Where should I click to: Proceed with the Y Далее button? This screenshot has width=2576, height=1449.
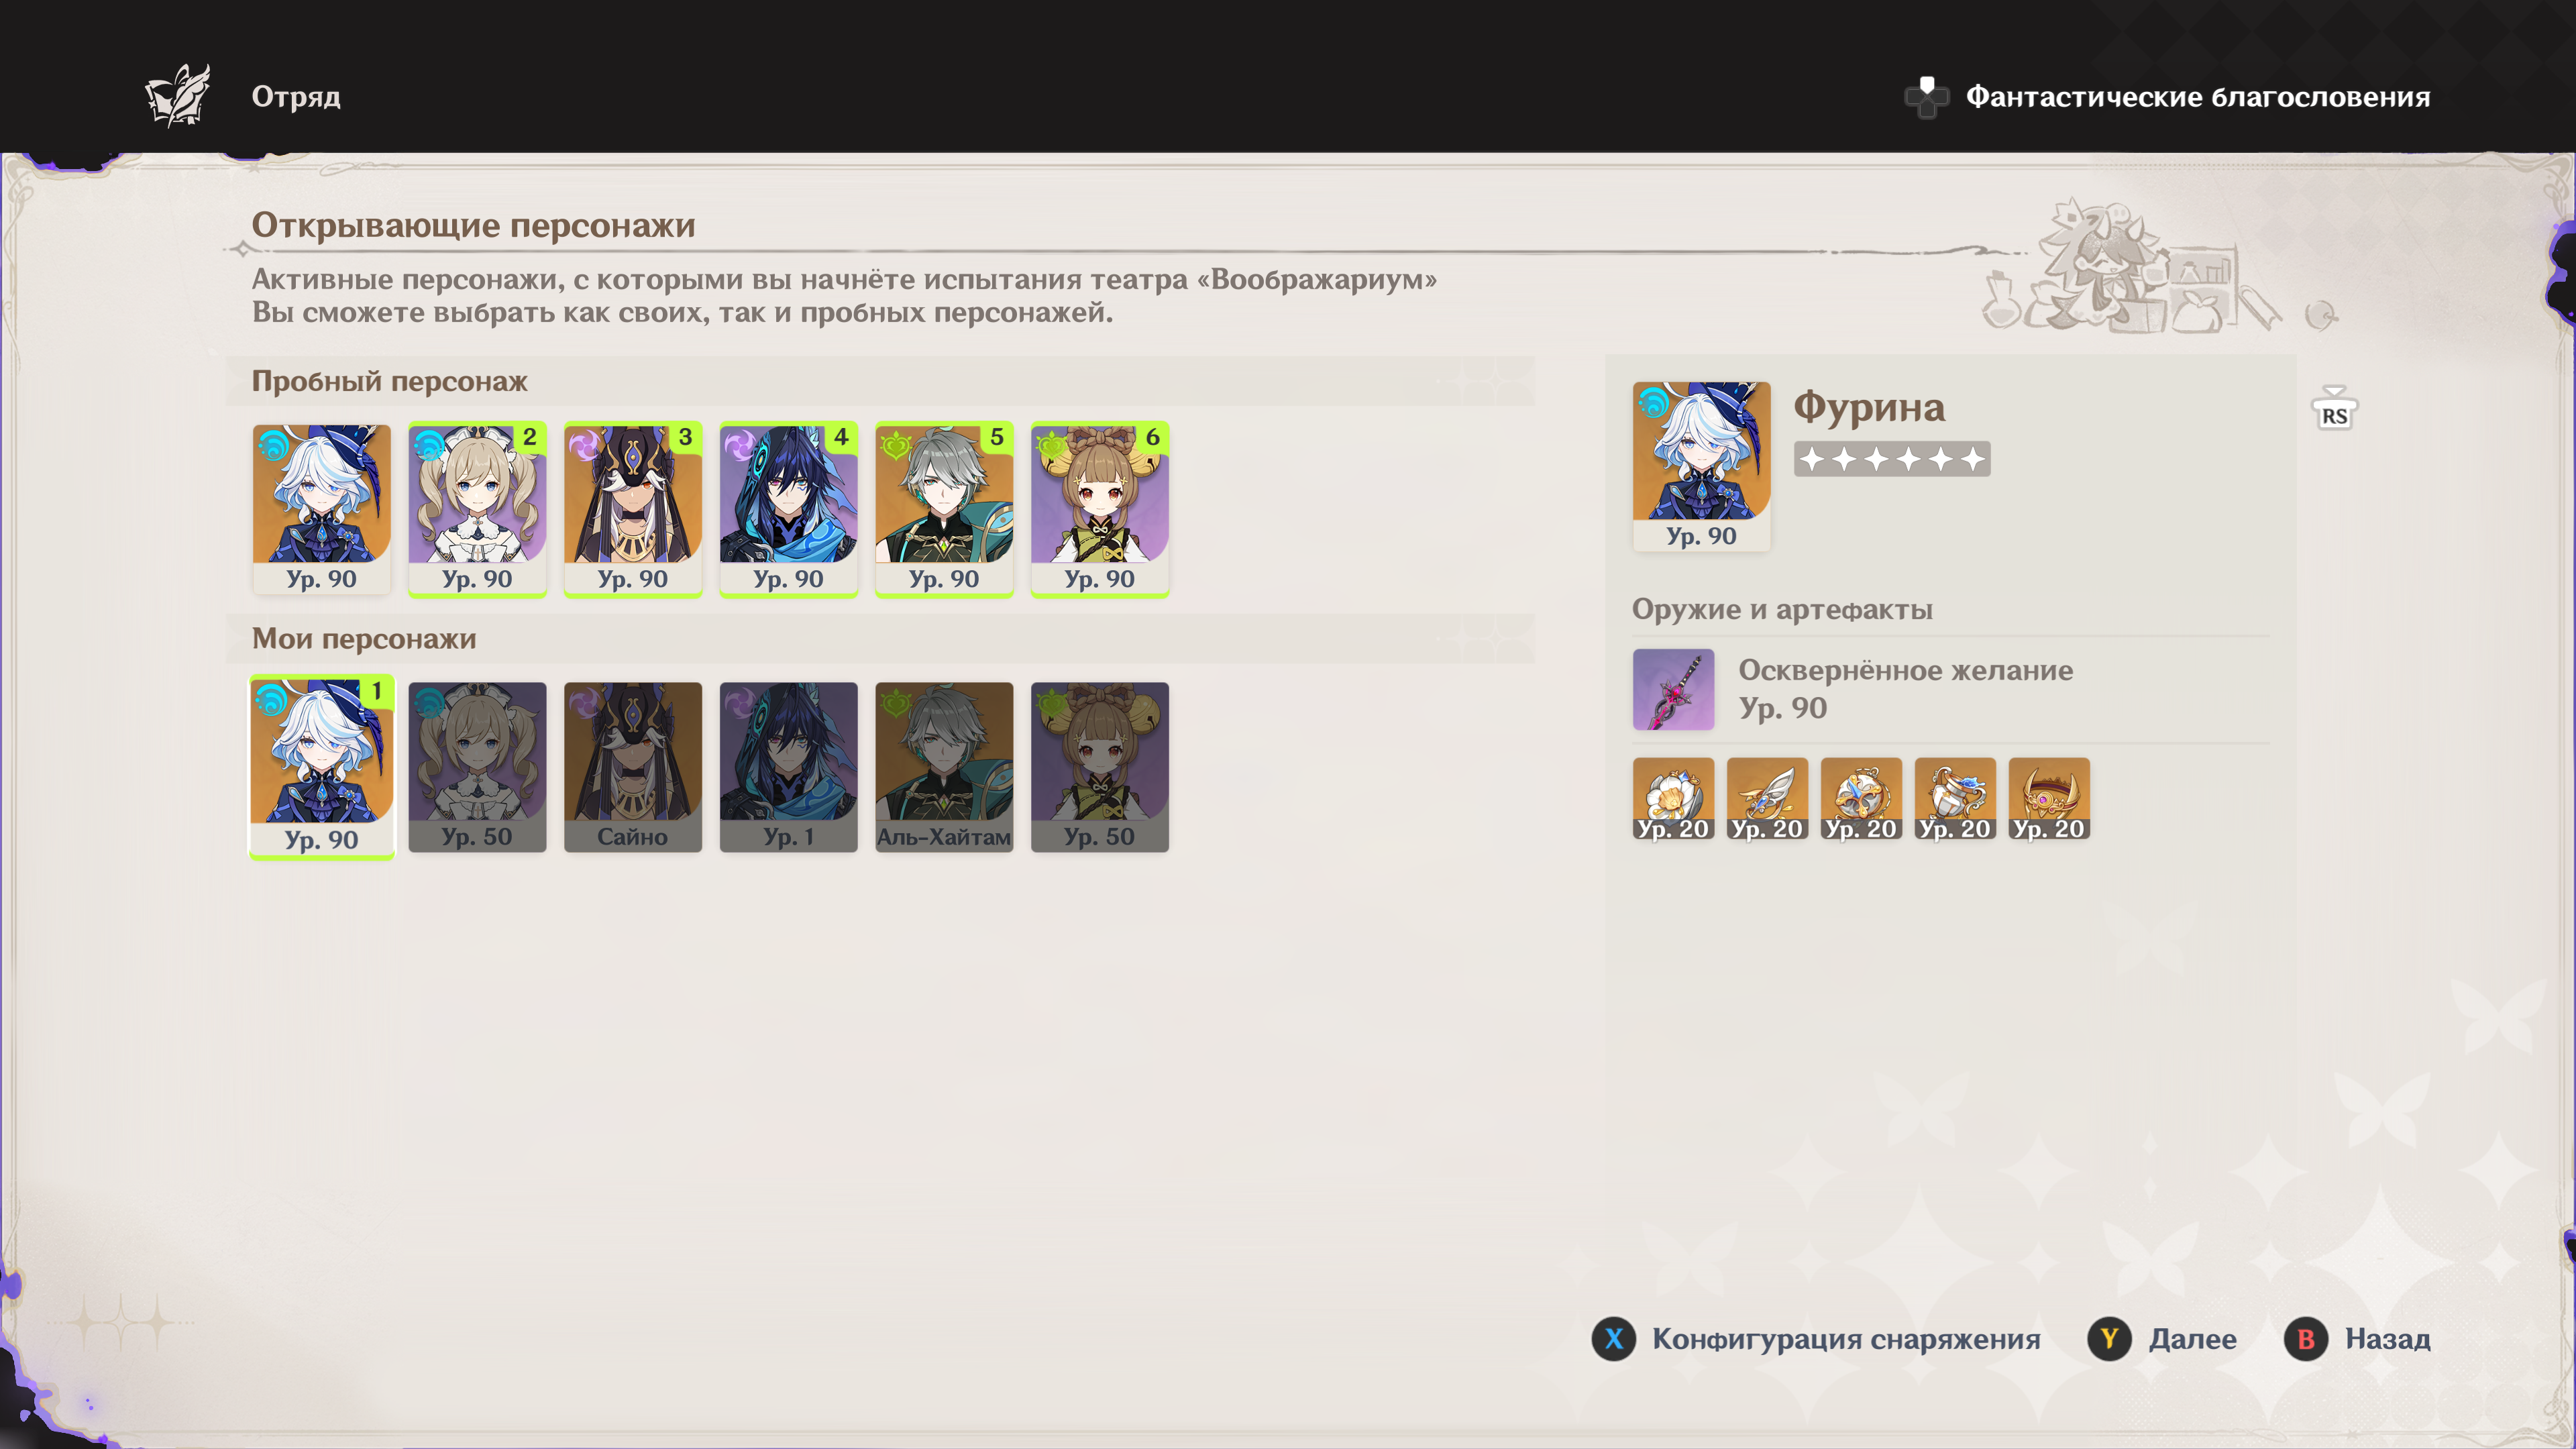2162,1339
